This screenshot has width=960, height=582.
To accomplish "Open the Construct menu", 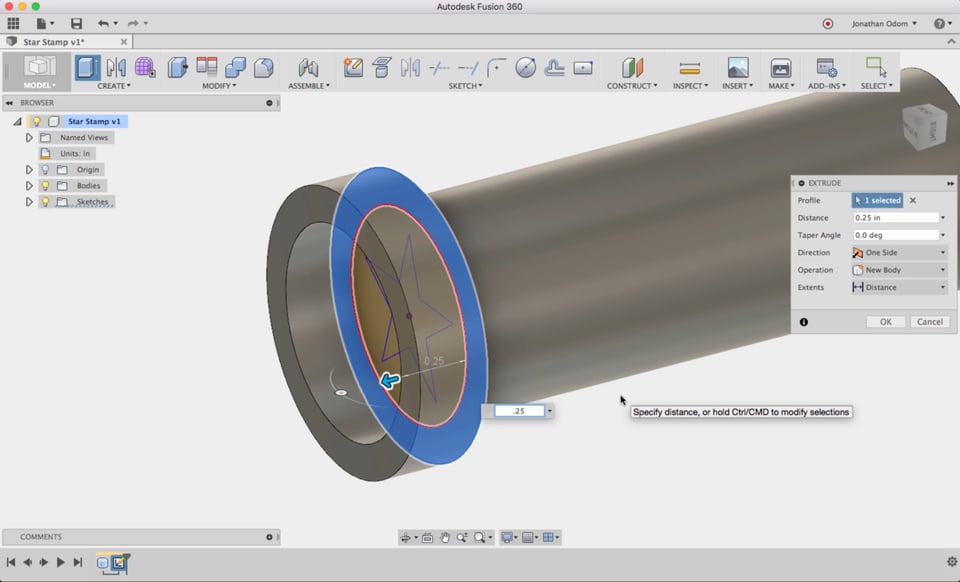I will click(x=632, y=86).
